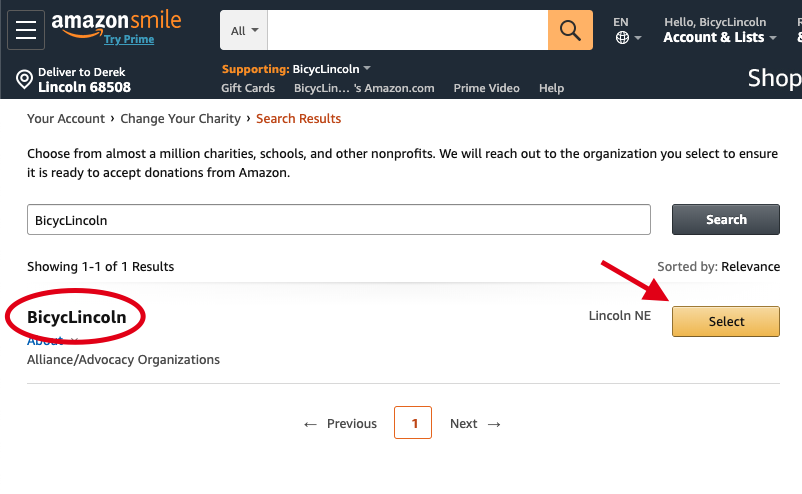802x494 pixels.
Task: Select BicycLincoln as your charity
Action: [x=726, y=322]
